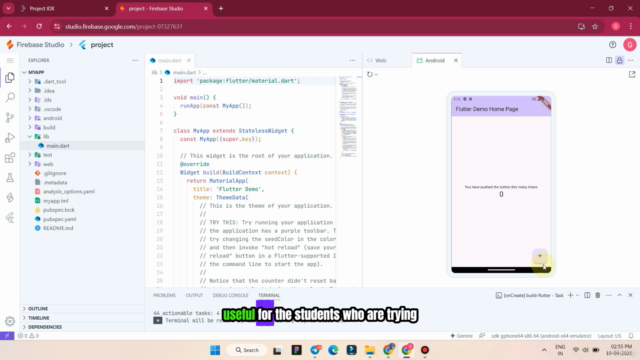Reload the Android preview
This screenshot has width=640, height=360.
click(x=369, y=74)
